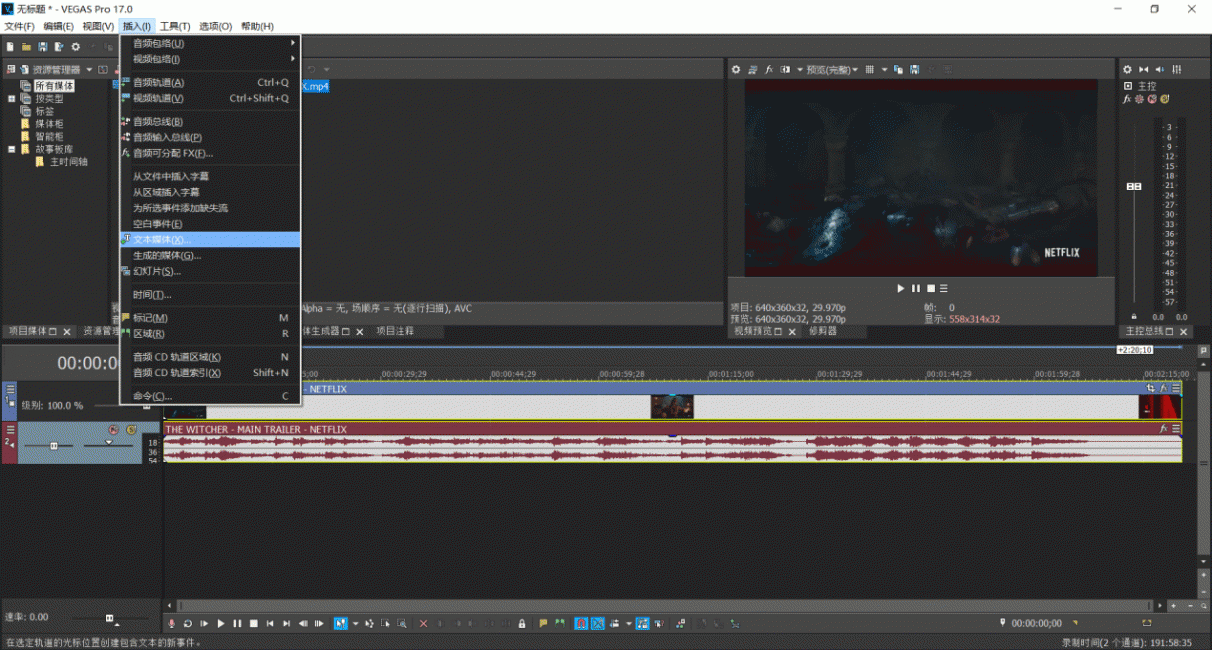The image size is (1212, 650).
Task: Open the 文件(F) menu
Action: tap(20, 26)
